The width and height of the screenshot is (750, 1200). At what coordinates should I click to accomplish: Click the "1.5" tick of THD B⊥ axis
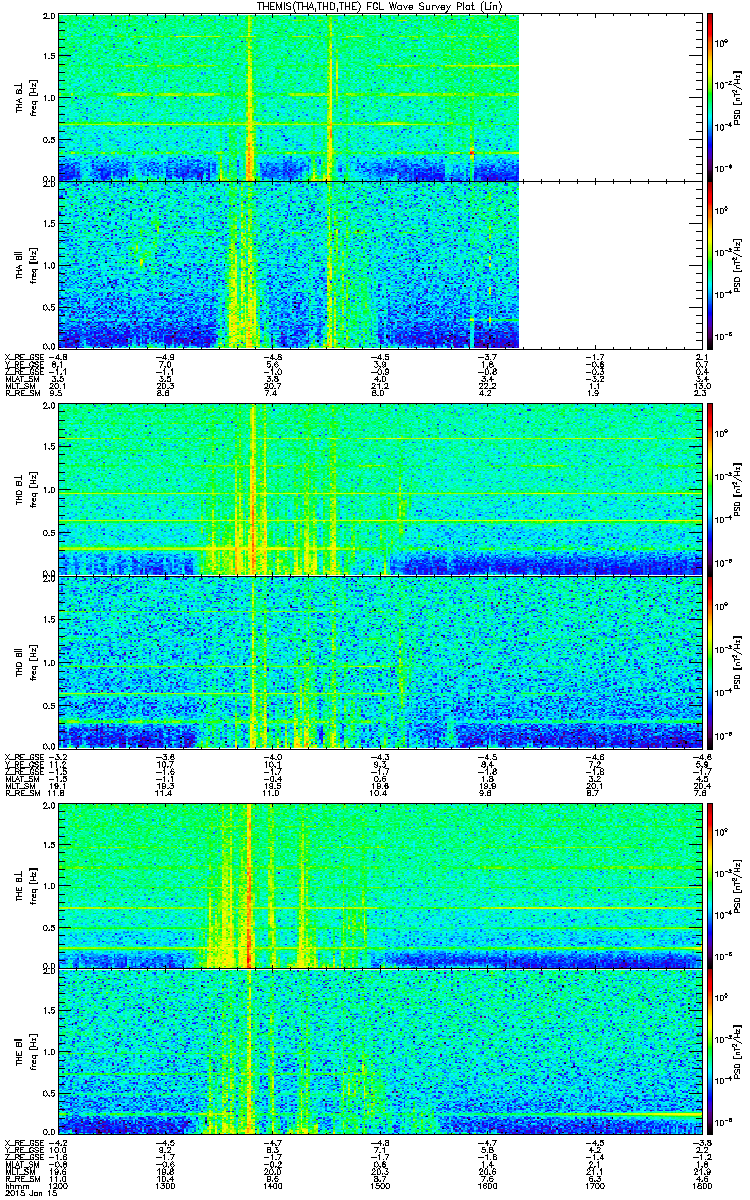[x=49, y=448]
